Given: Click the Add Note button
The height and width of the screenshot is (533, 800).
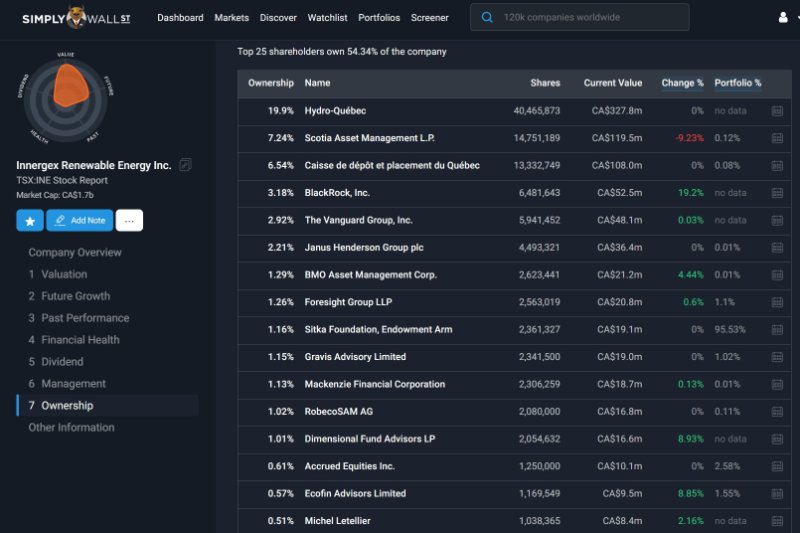Looking at the screenshot, I should tap(80, 220).
